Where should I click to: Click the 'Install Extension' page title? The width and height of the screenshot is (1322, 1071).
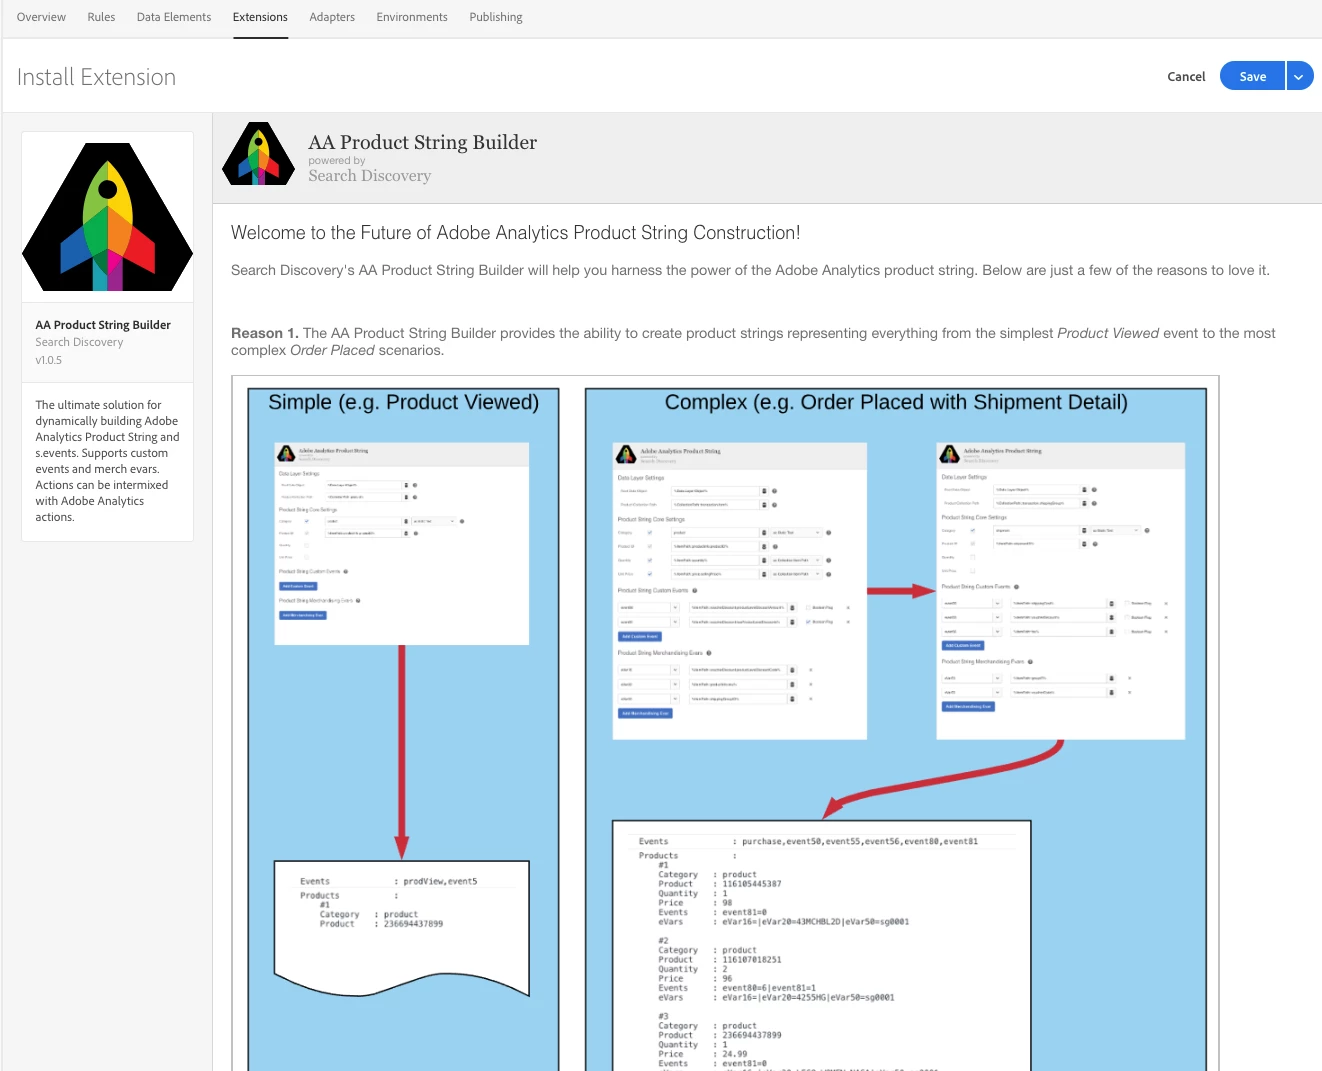[96, 77]
